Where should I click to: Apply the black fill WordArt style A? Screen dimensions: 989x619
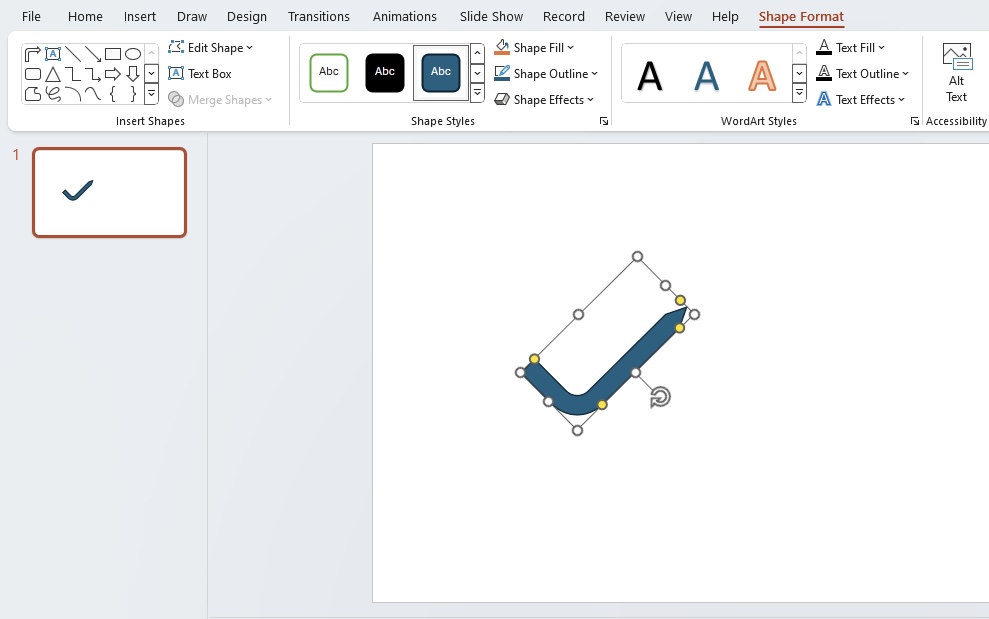650,76
